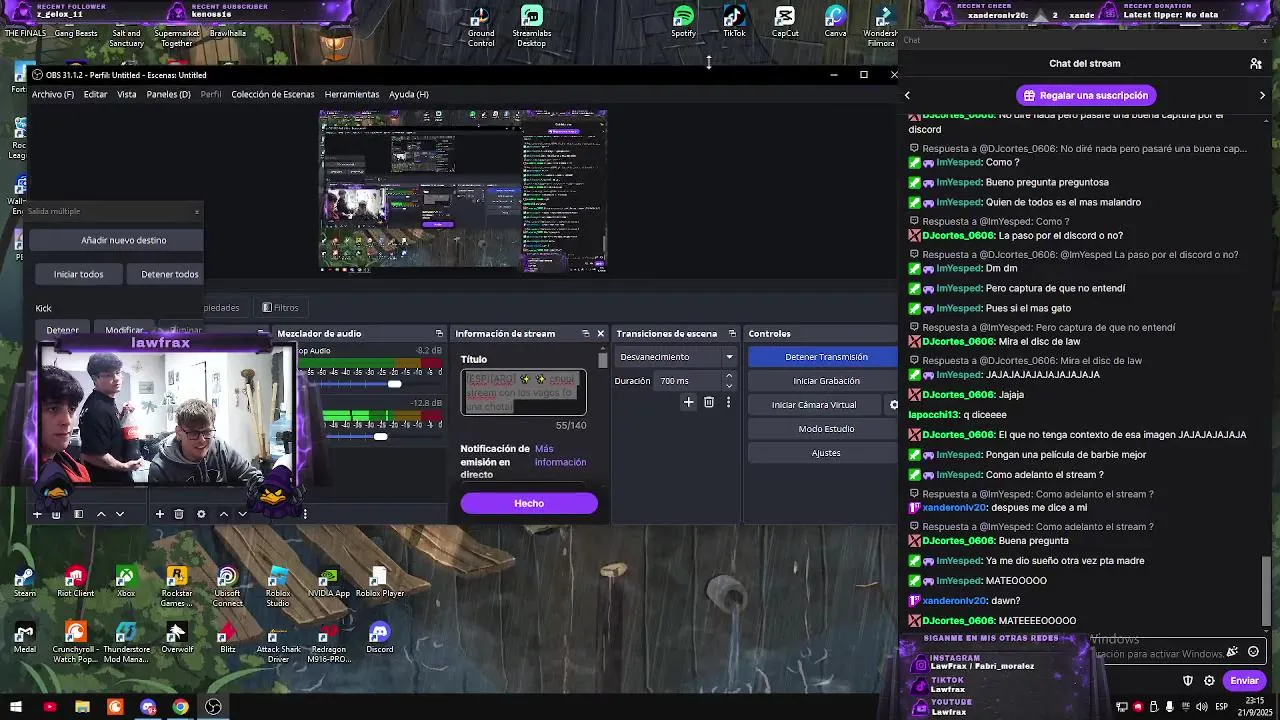Screen dimensions: 1280x720
Task: Pop out the Mezclador de audio dock
Action: click(439, 333)
